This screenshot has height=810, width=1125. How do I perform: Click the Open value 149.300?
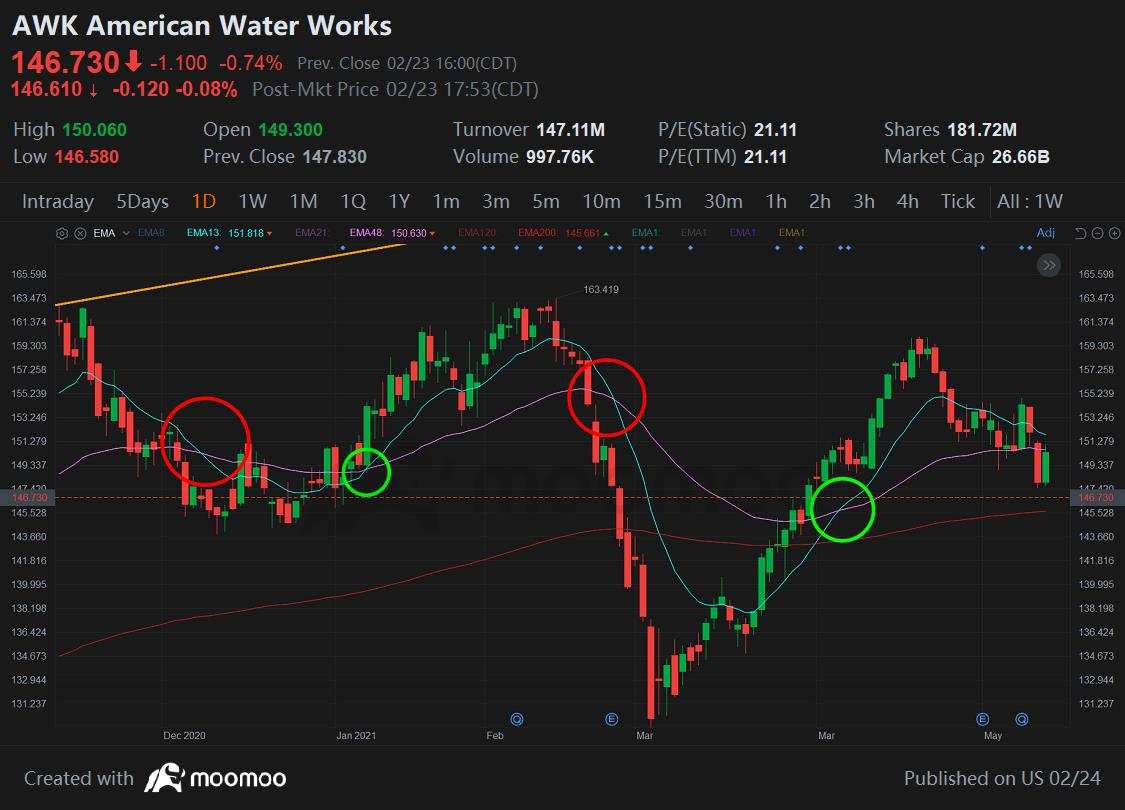[x=290, y=130]
